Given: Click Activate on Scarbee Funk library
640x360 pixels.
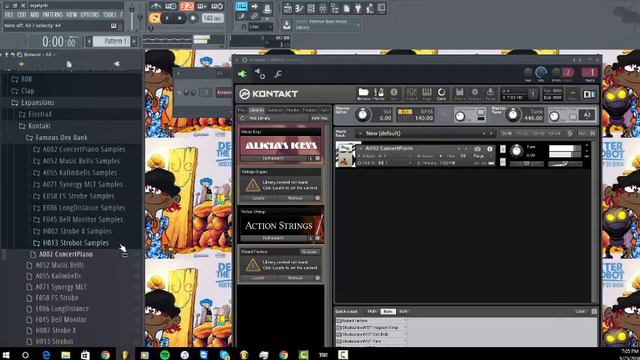Looking at the screenshot, I should coord(309,252).
